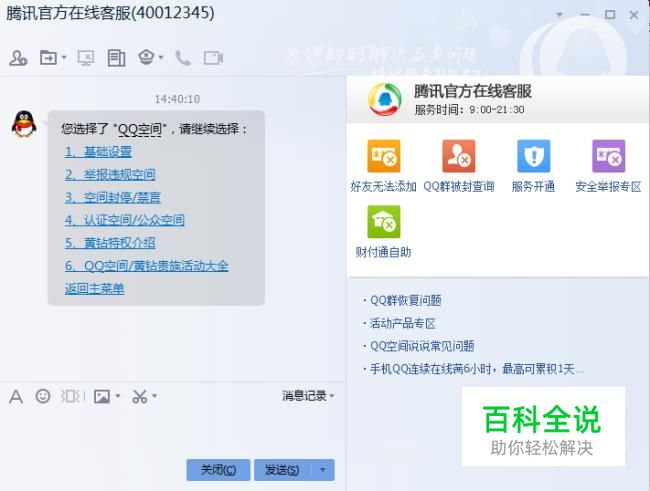
Task: Click the Tencent customer service logo
Action: point(385,99)
